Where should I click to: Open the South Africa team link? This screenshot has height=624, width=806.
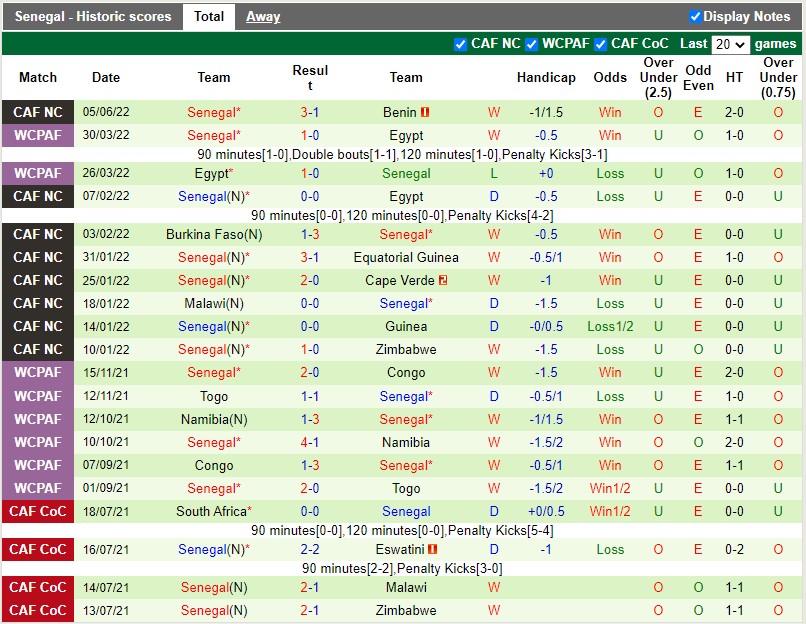[x=211, y=511]
